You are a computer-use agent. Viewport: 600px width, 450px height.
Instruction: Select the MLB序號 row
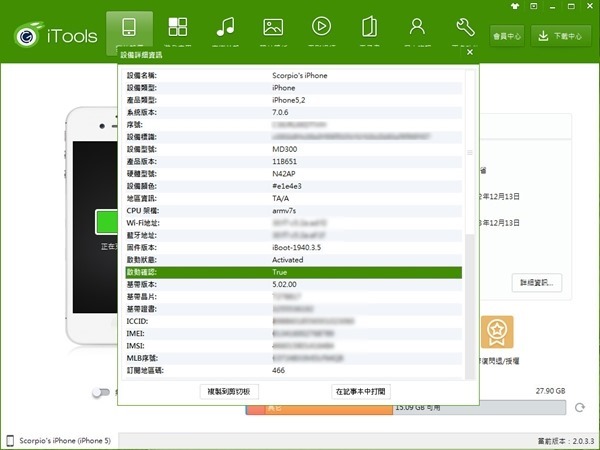click(x=293, y=358)
